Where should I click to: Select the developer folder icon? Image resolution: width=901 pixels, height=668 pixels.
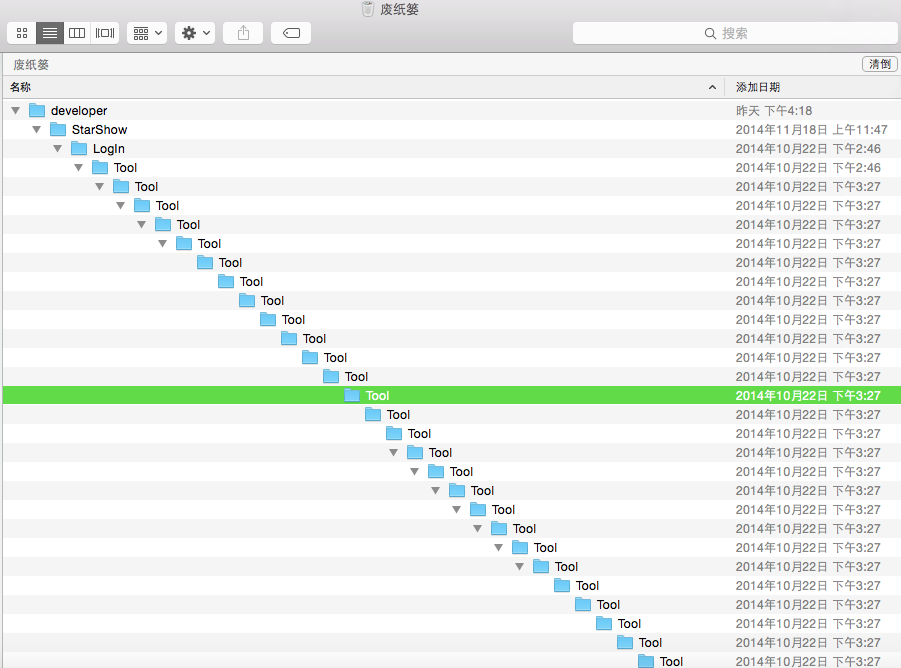[x=37, y=110]
